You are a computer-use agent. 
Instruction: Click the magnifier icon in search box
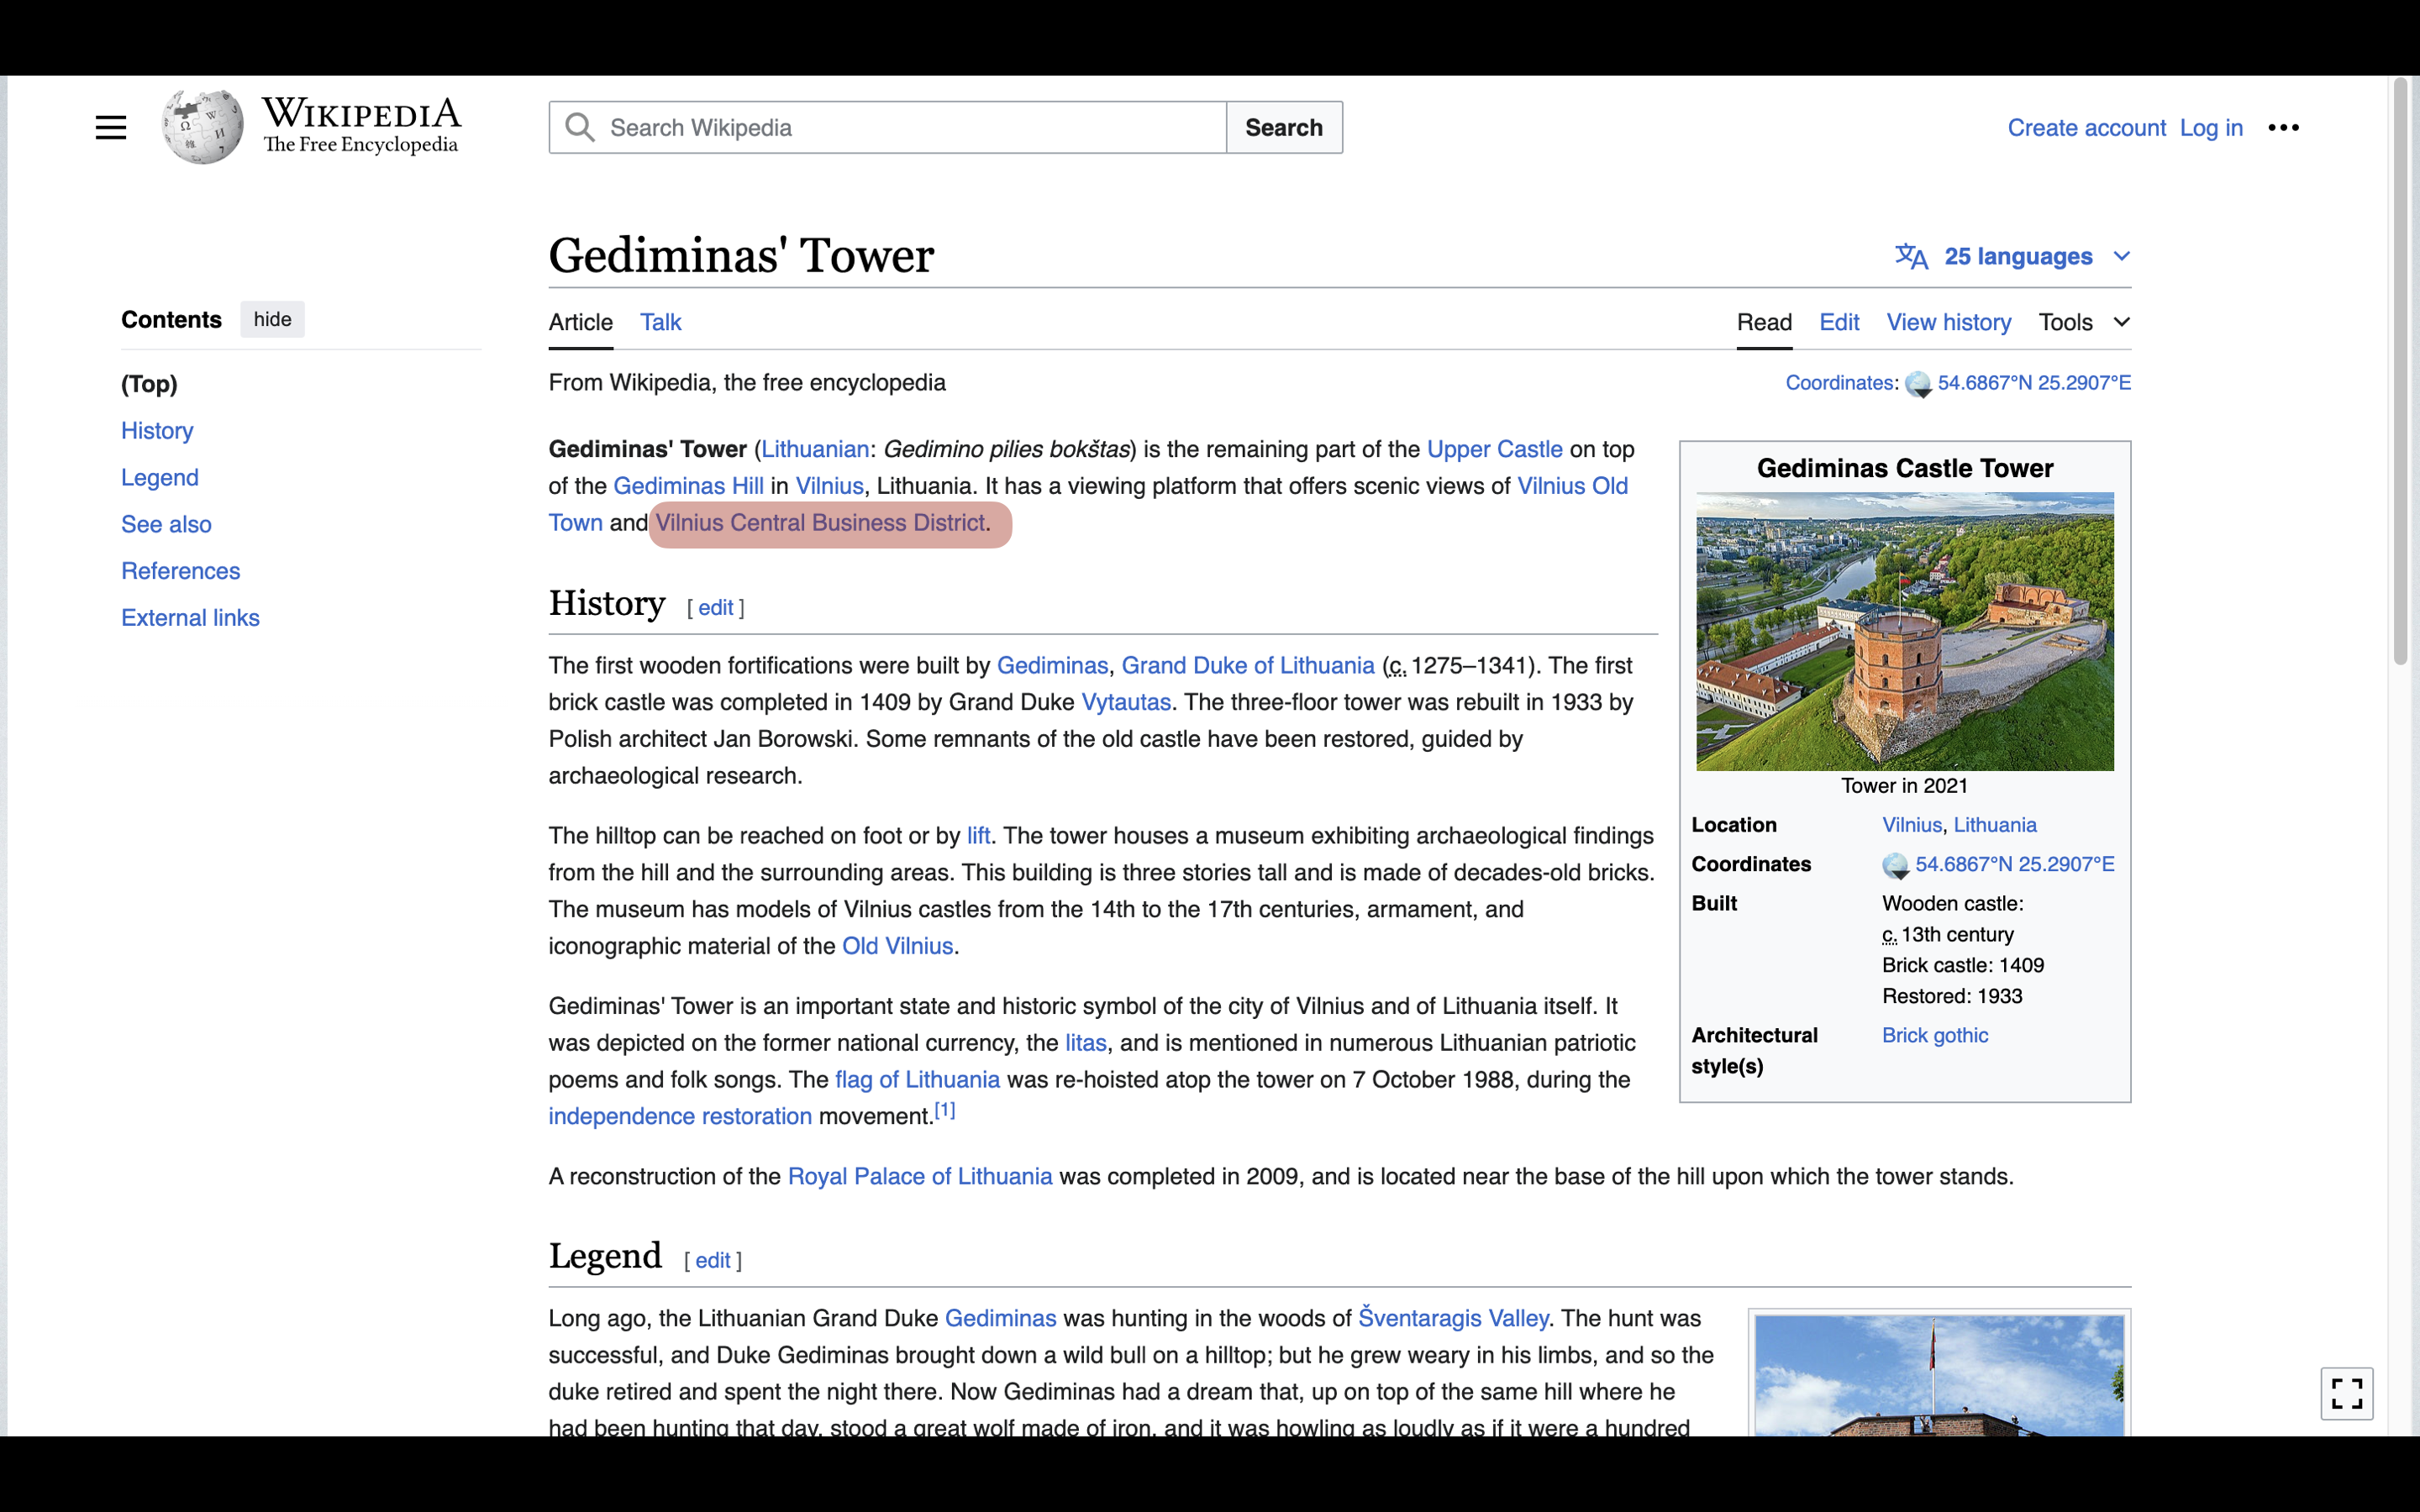579,128
